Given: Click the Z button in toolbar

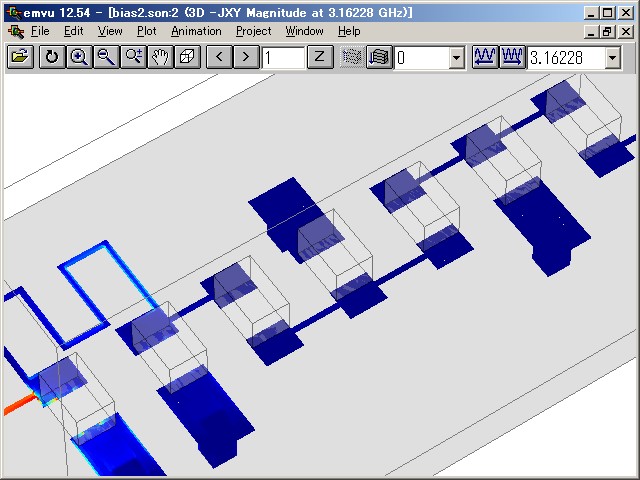Looking at the screenshot, I should point(320,57).
